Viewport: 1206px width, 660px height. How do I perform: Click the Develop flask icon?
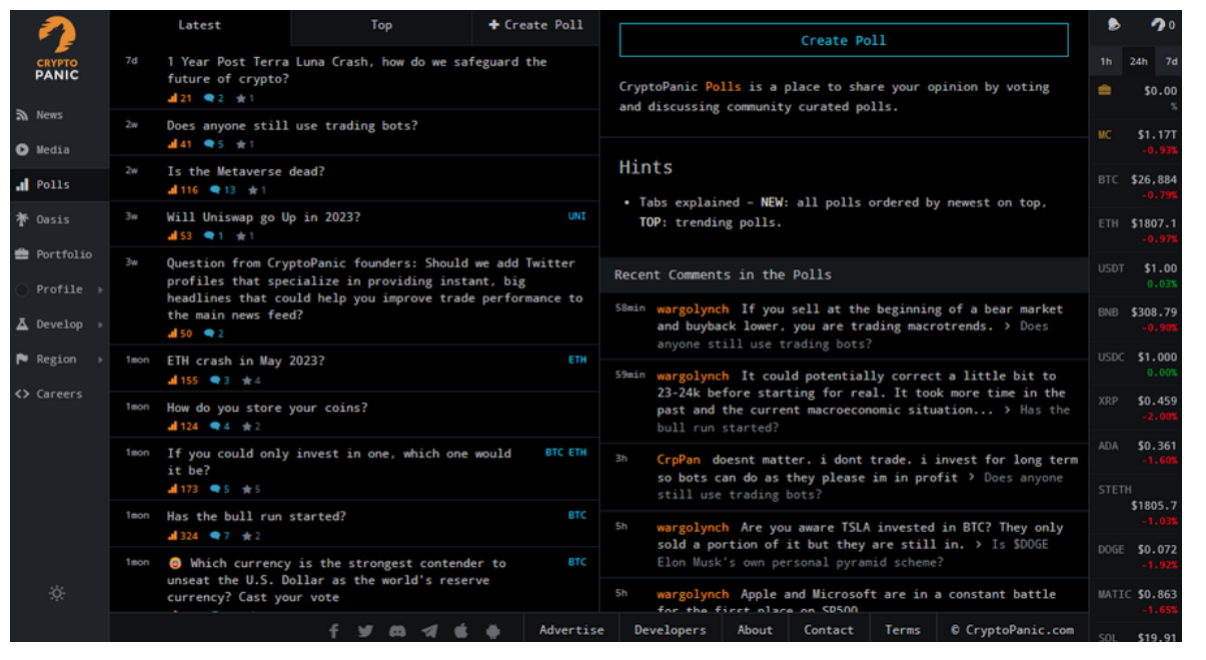(x=22, y=324)
